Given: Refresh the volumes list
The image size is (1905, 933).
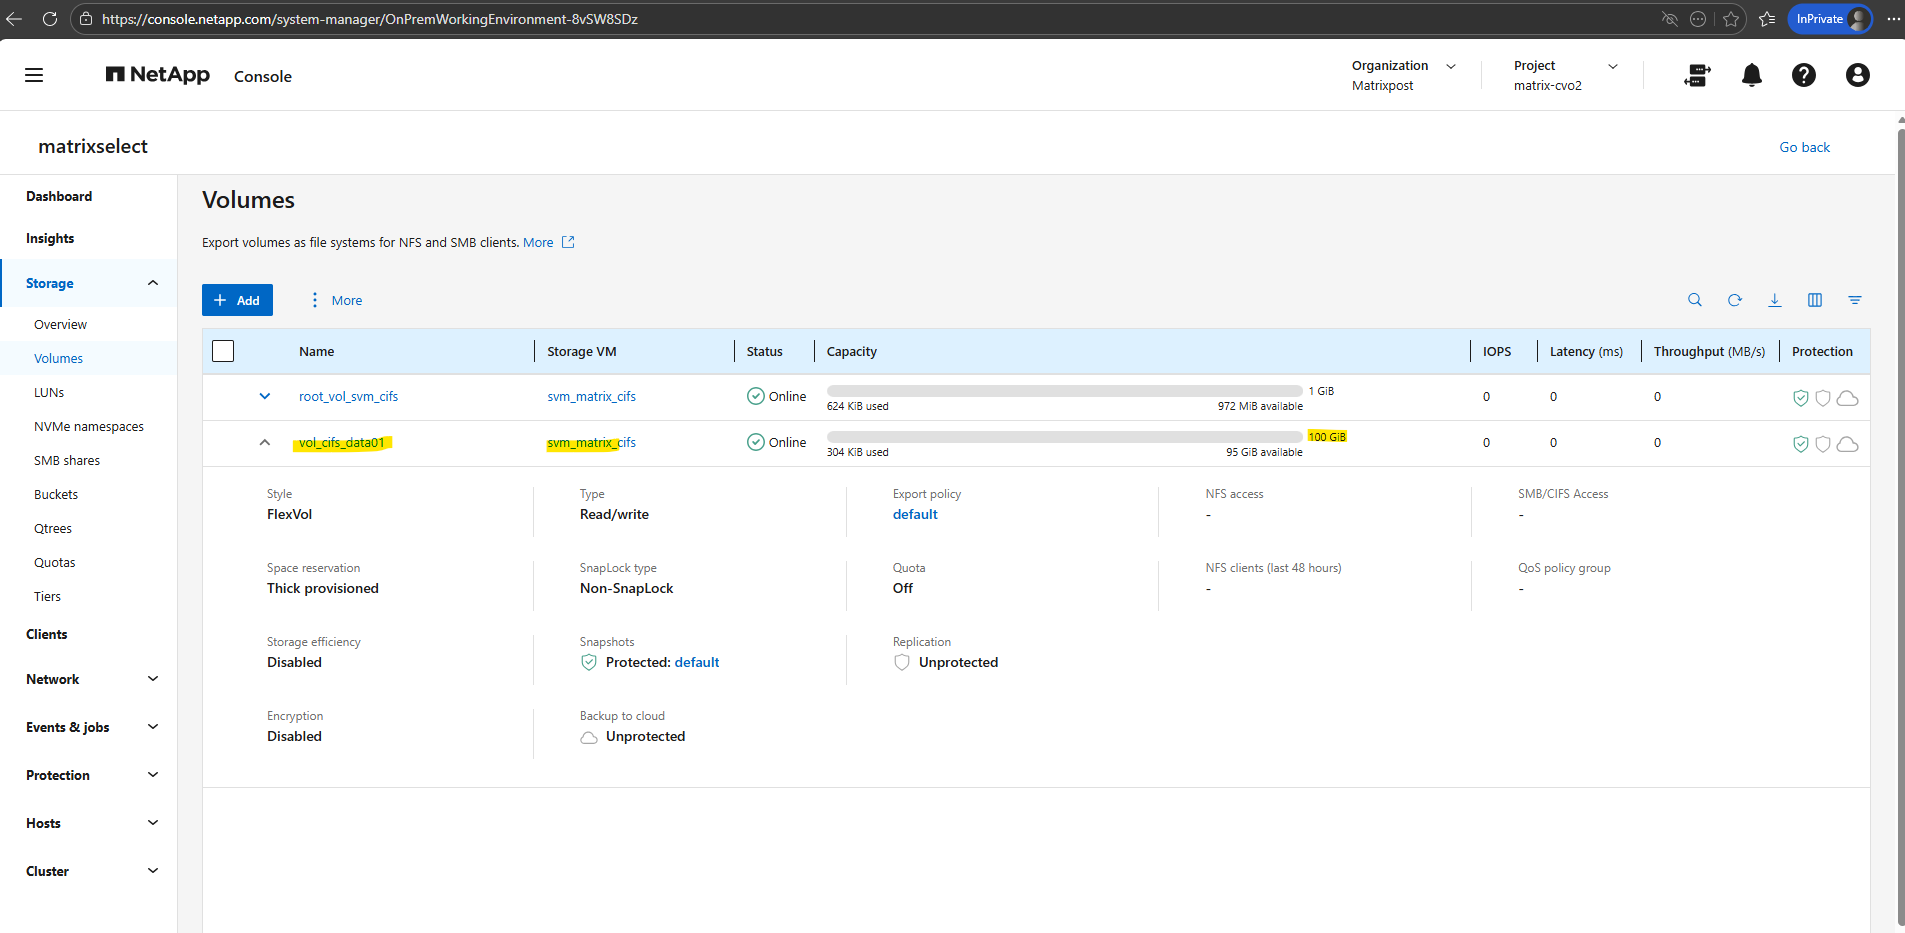Looking at the screenshot, I should [1734, 300].
